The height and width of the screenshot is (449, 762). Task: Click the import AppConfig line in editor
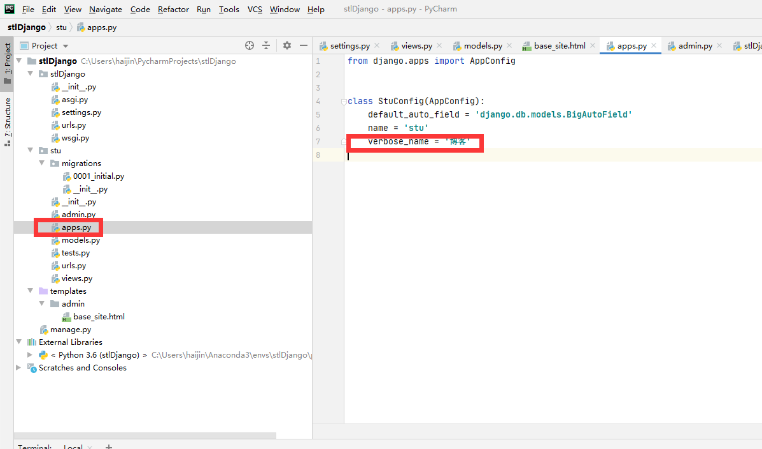click(432, 61)
